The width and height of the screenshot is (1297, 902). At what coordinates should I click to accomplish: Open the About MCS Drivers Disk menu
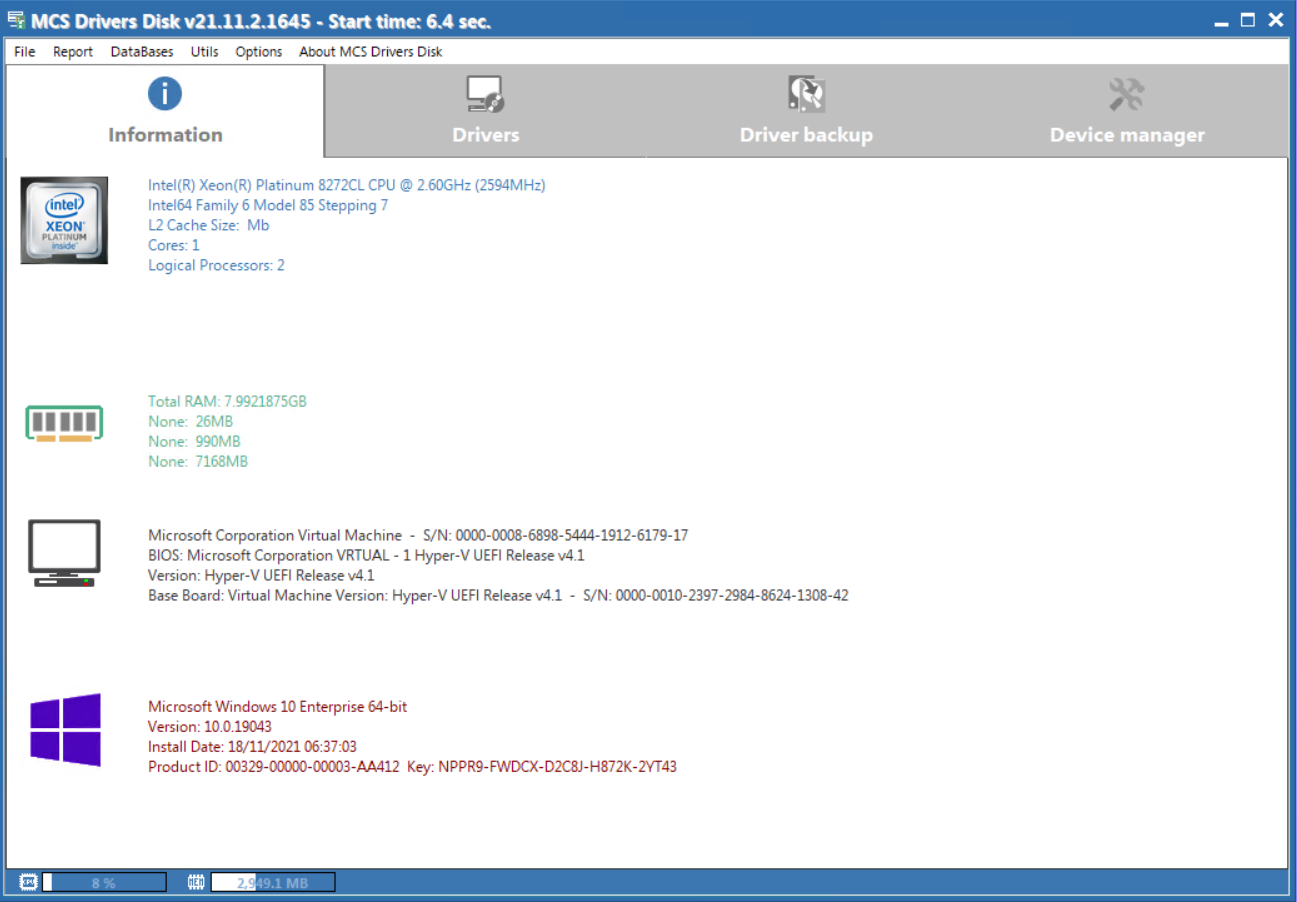[370, 51]
